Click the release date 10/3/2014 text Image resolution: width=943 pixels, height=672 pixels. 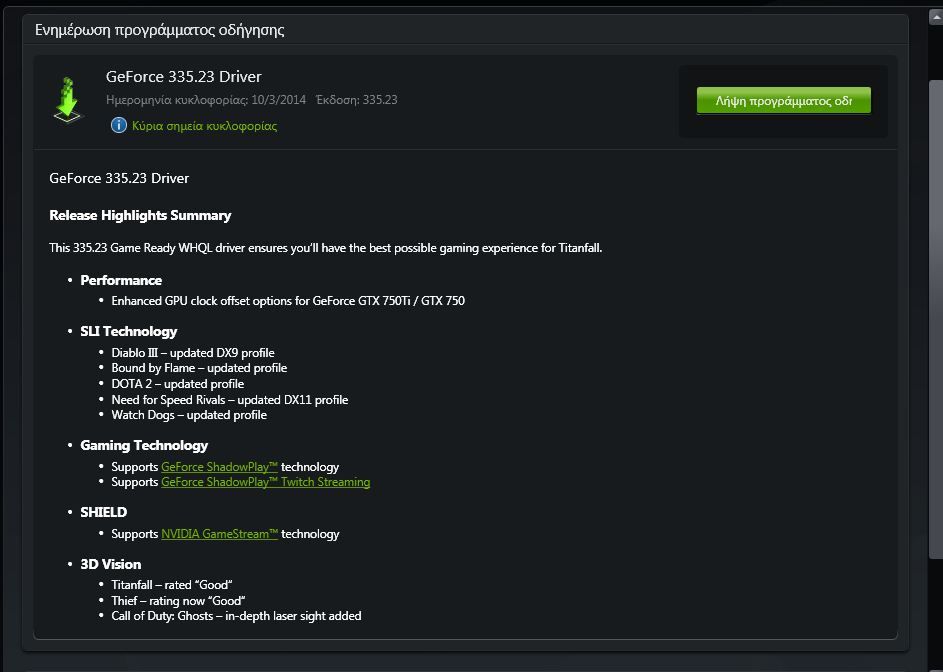(278, 100)
